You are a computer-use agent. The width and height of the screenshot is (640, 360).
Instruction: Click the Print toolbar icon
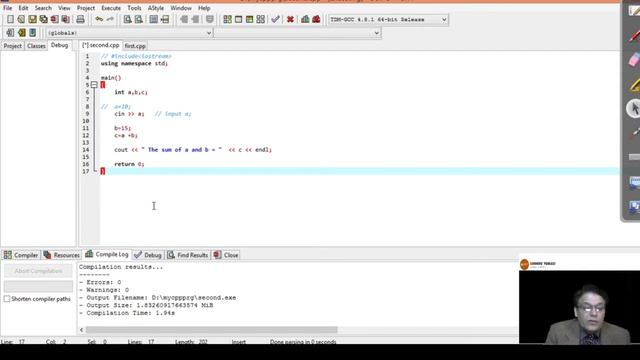(x=80, y=19)
